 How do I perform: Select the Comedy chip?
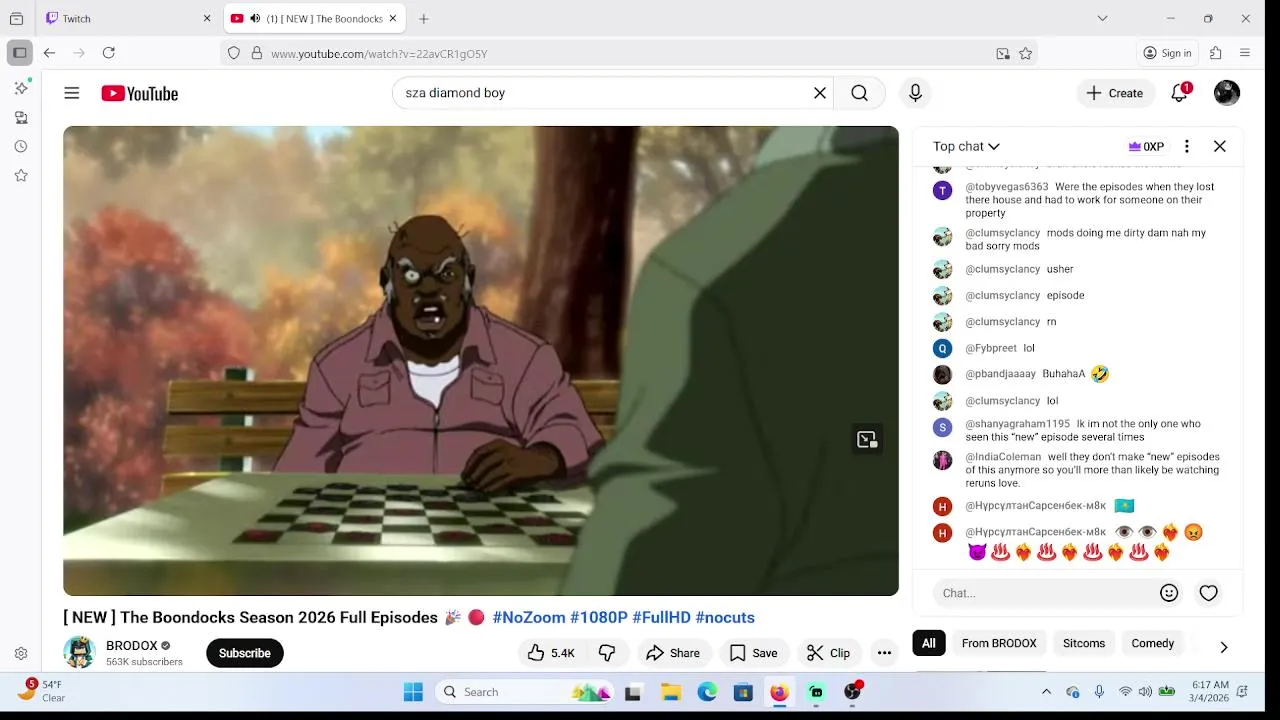(1153, 643)
